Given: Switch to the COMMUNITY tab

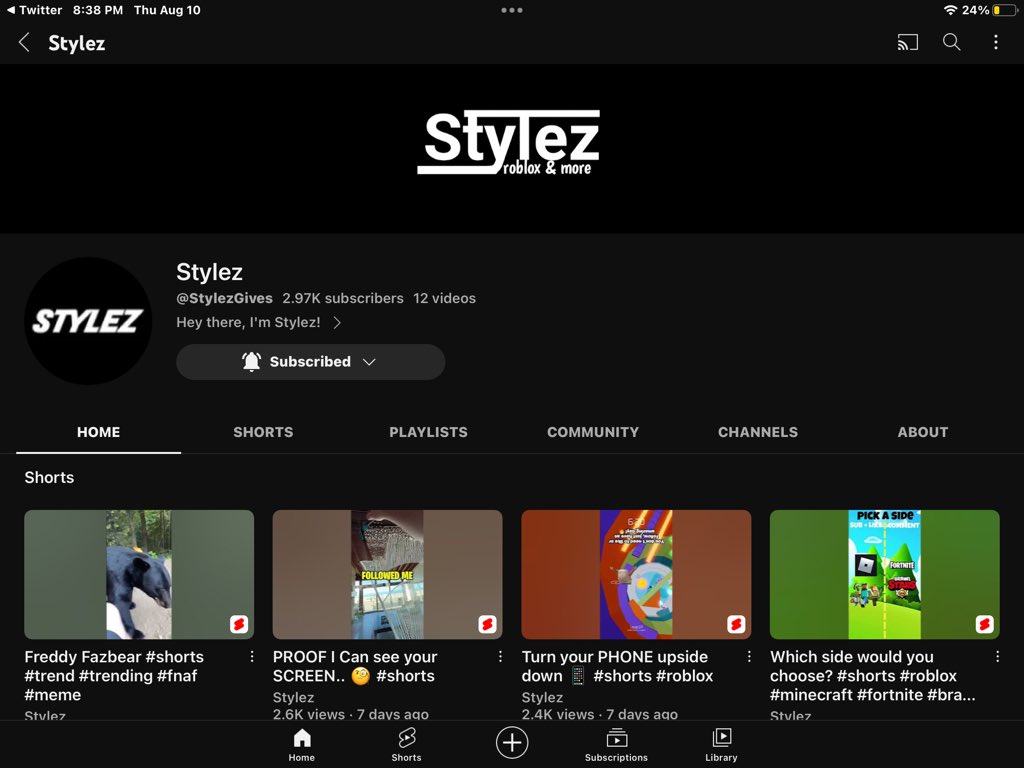Looking at the screenshot, I should 593,432.
